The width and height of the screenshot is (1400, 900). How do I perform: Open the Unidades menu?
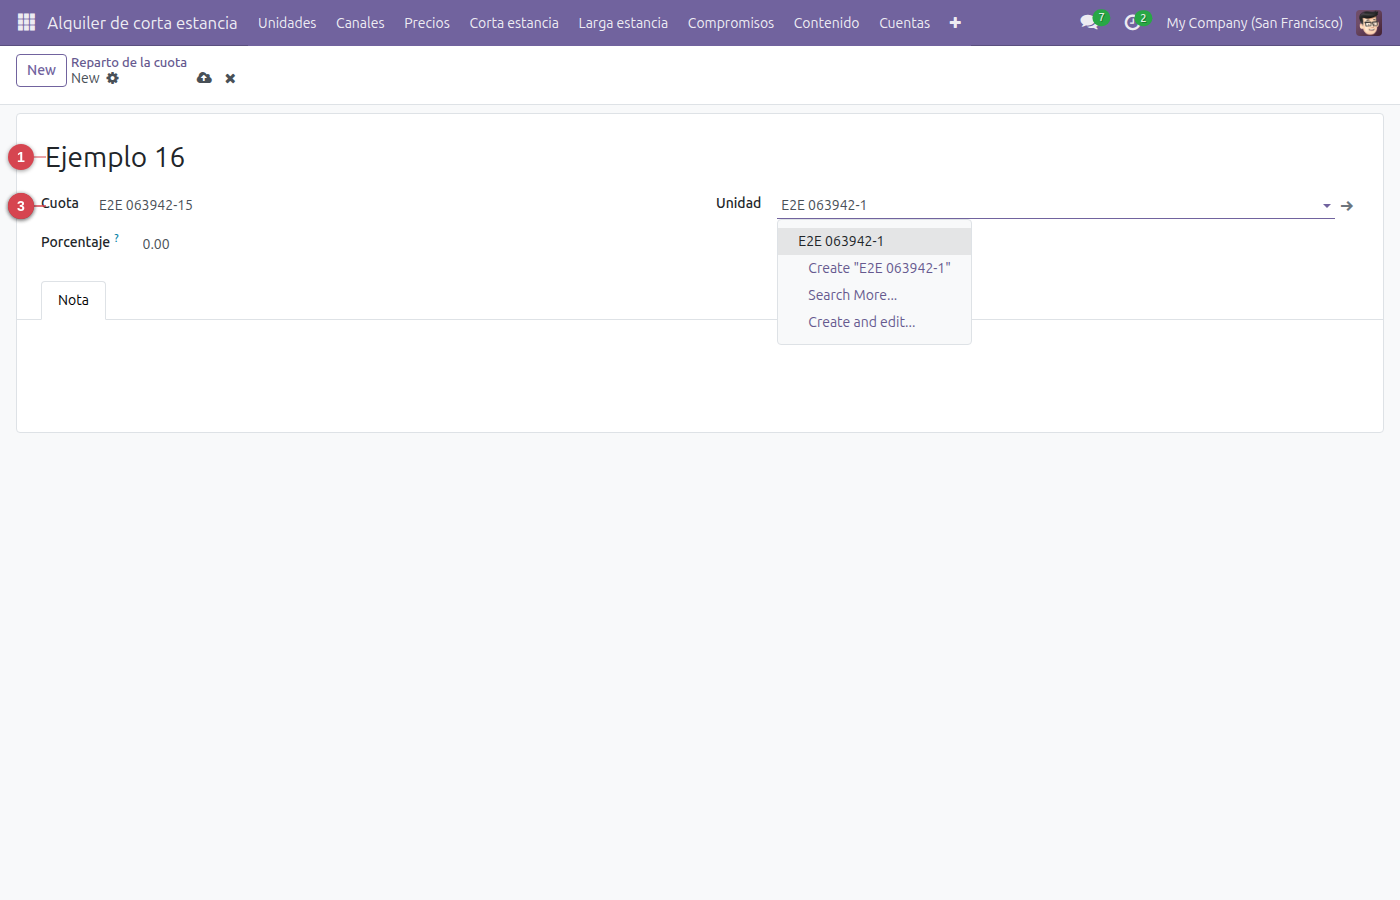point(287,22)
